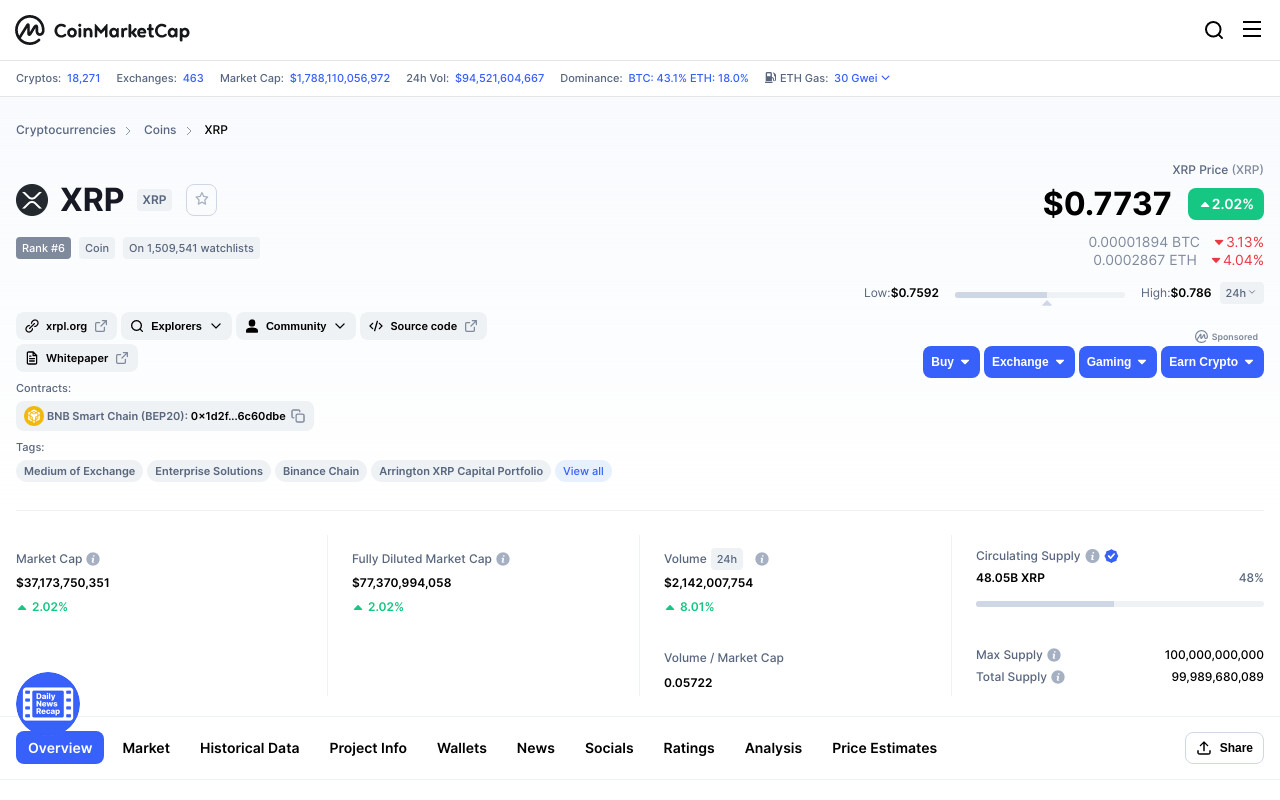Image resolution: width=1280 pixels, height=800 pixels.
Task: Click the Sponsored label icon
Action: (1201, 337)
